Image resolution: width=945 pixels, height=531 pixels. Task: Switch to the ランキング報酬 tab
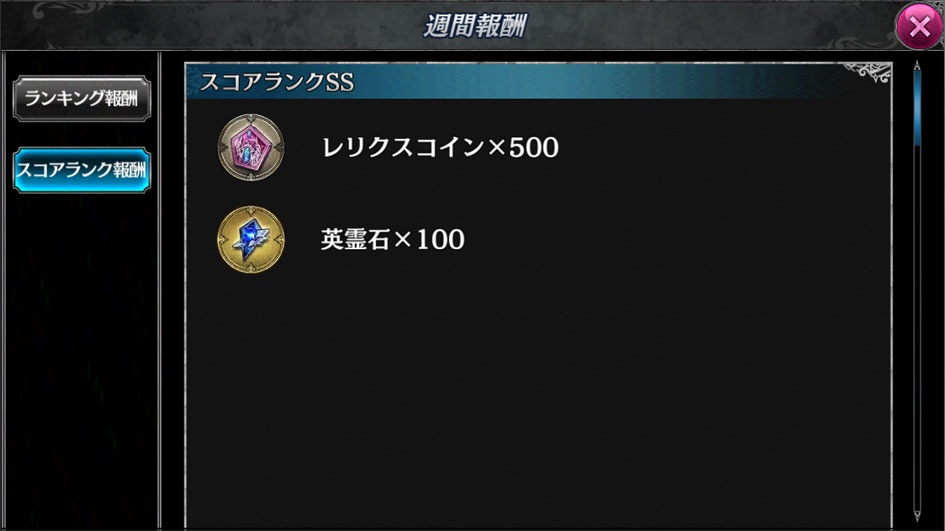click(82, 99)
